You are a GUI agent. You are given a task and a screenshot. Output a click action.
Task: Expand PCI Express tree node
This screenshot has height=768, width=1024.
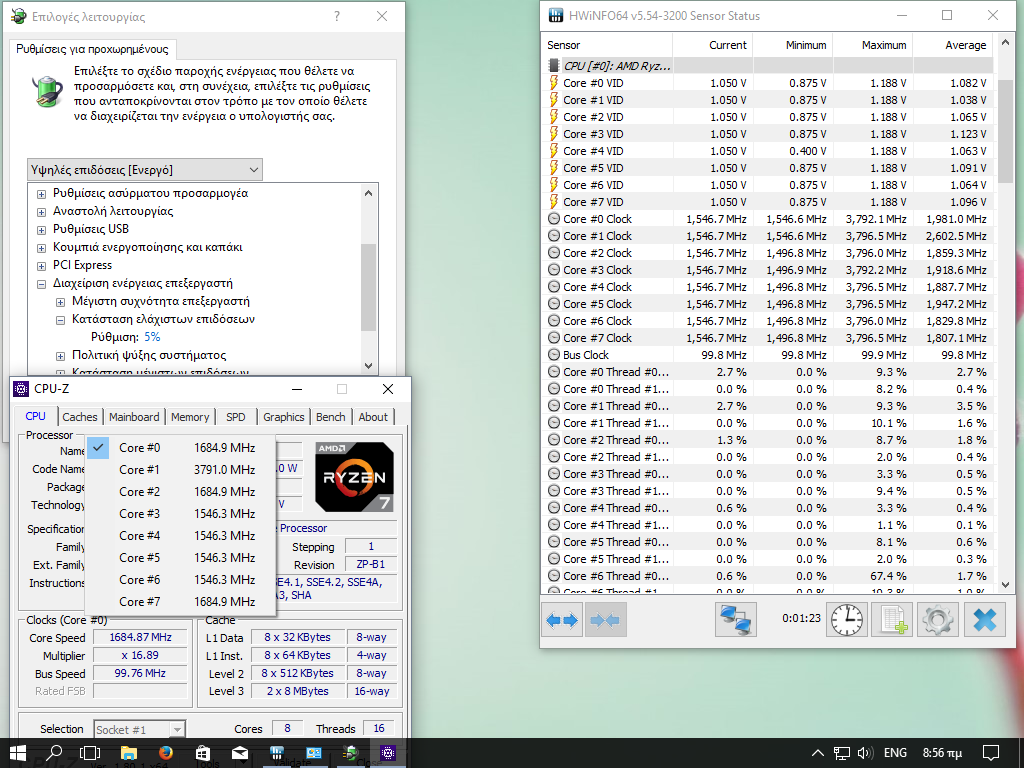tap(41, 266)
